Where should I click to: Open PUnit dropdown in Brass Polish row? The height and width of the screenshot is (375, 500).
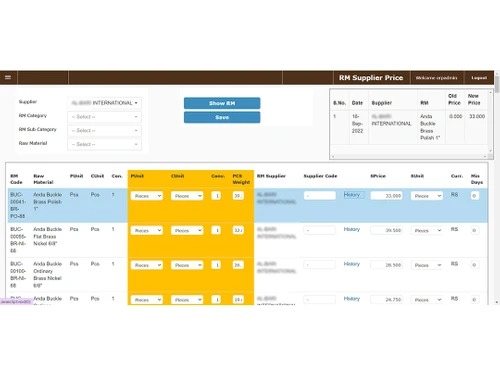click(x=147, y=196)
